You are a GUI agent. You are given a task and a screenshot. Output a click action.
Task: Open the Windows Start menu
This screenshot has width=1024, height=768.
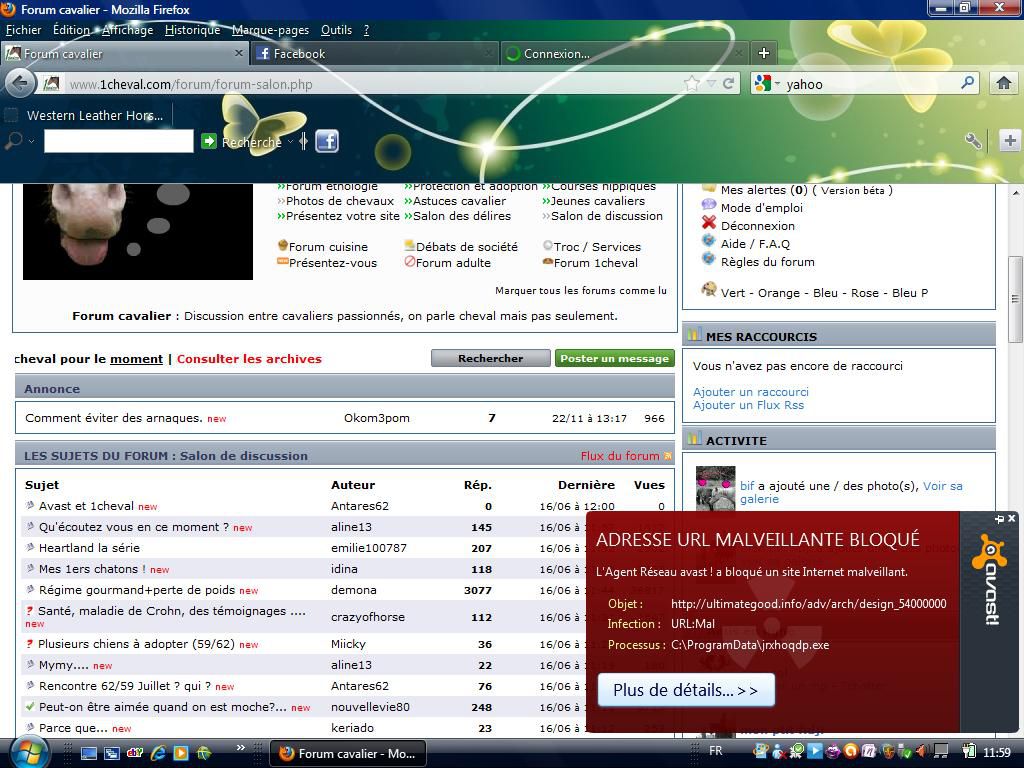pyautogui.click(x=27, y=752)
